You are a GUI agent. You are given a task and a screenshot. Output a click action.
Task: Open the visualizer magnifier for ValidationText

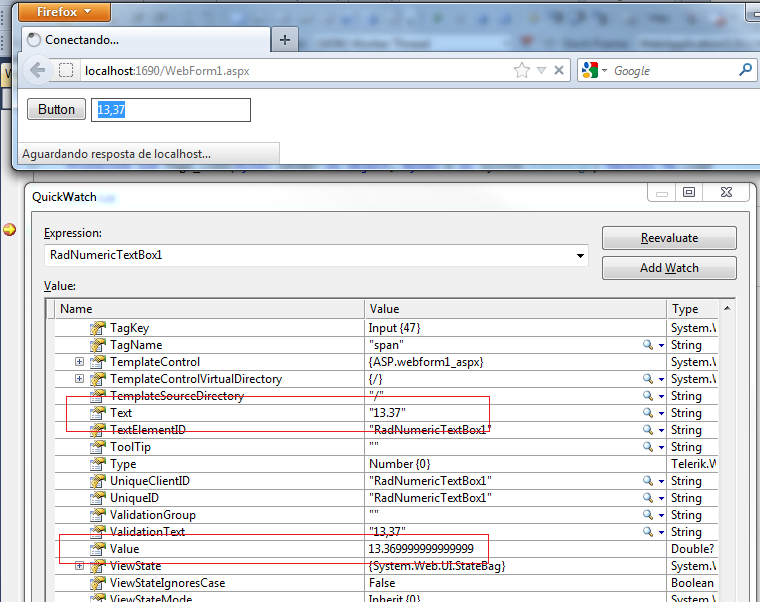(x=648, y=532)
